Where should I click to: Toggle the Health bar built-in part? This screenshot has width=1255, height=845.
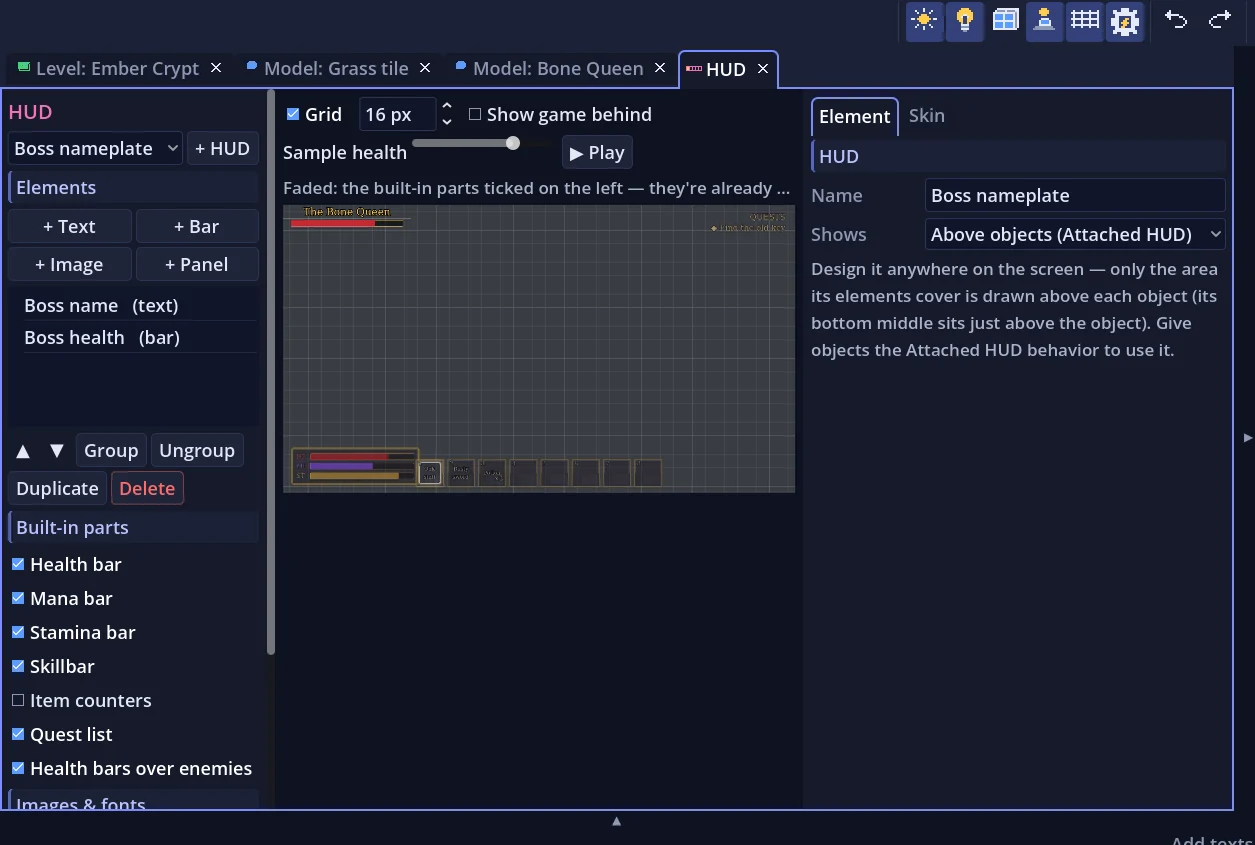18,564
